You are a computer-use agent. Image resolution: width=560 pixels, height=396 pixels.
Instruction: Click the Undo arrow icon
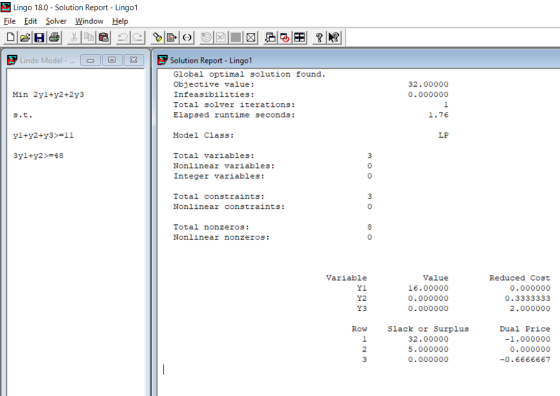point(123,37)
